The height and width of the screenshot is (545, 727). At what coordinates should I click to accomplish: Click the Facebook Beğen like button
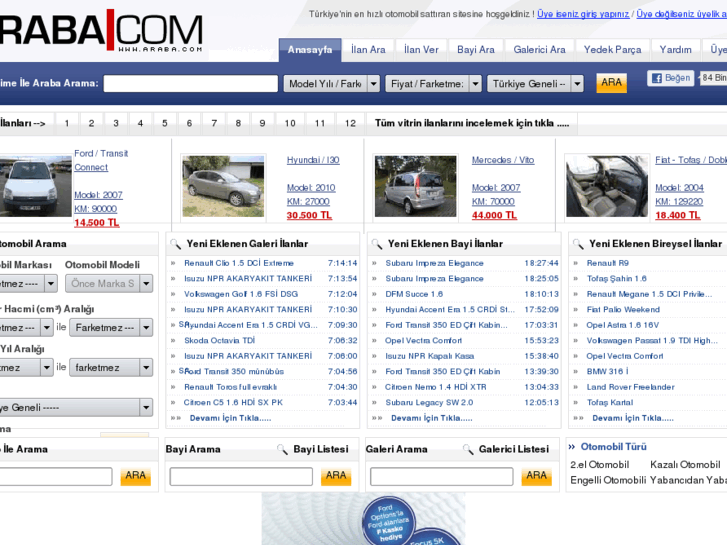click(x=670, y=78)
